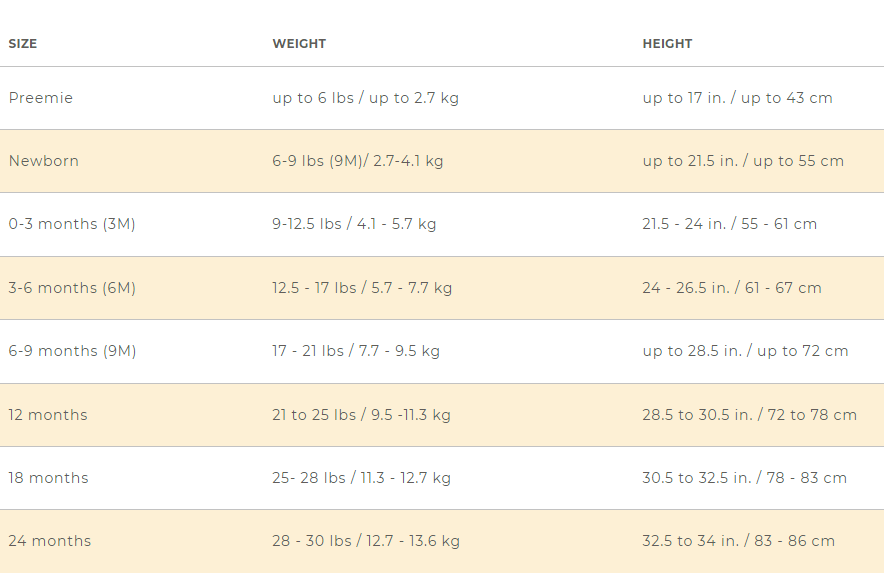Select the 12 months size cell
This screenshot has width=884, height=573.
[x=48, y=415]
